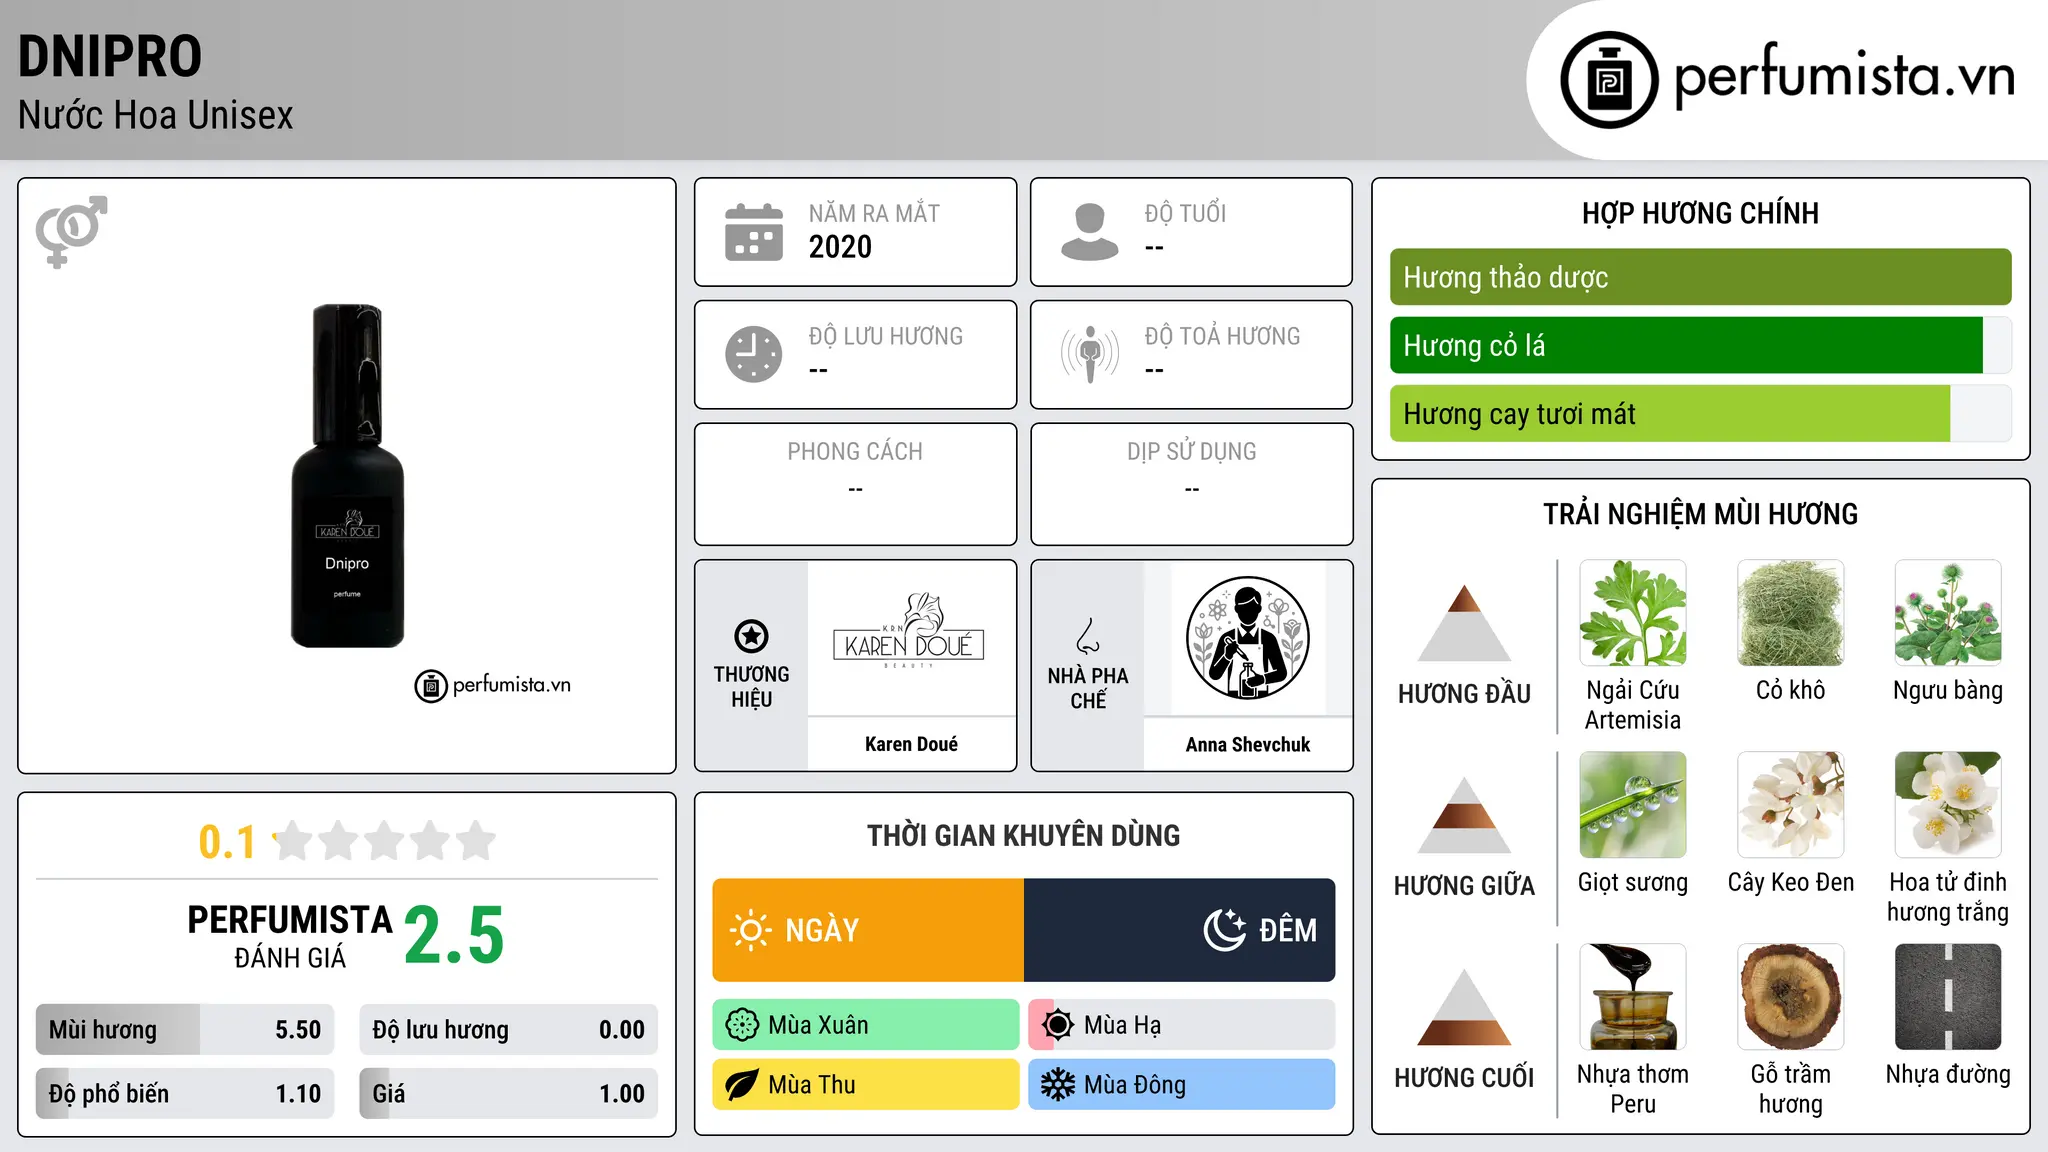Click the person icon beside Độ Tuổi

[x=1090, y=232]
